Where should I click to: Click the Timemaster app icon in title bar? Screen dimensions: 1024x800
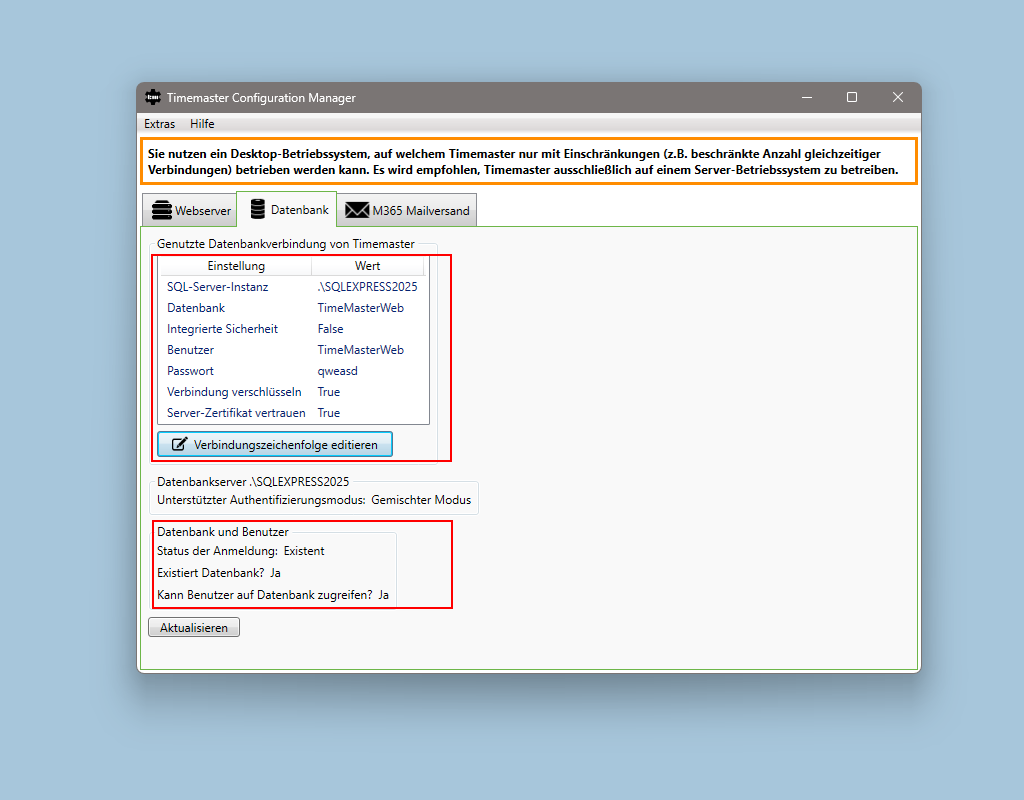153,97
